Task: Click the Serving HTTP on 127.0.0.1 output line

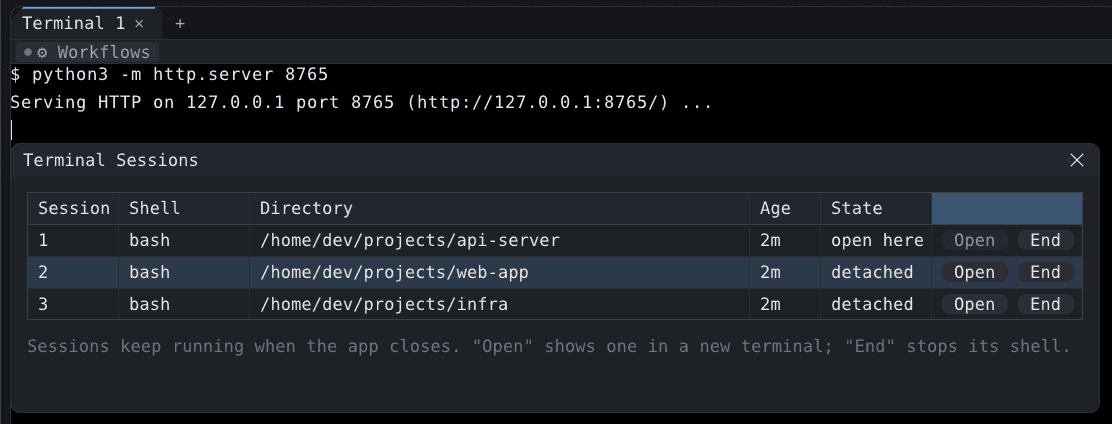Action: [361, 103]
